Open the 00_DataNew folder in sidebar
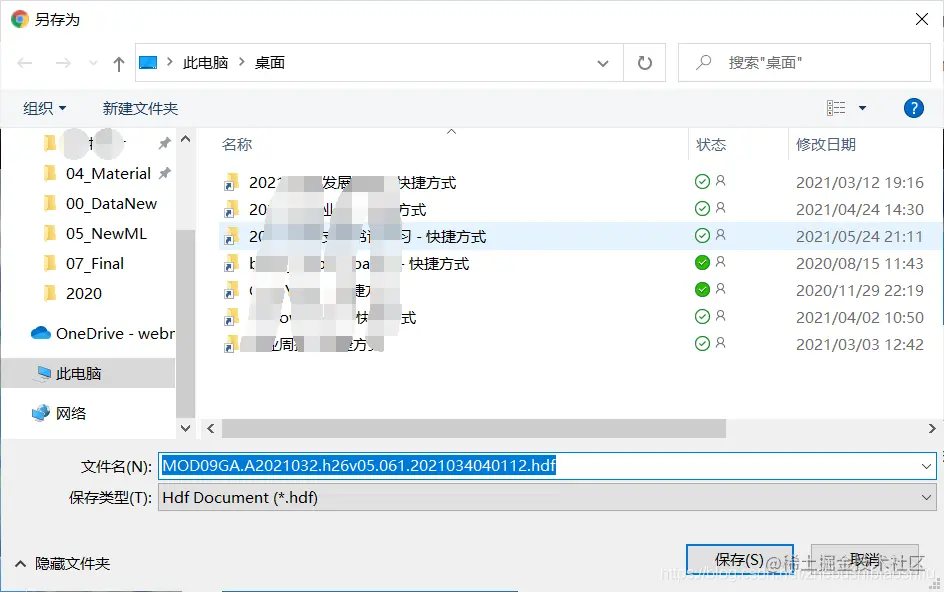Screen dimensions: 944x592 [111, 204]
